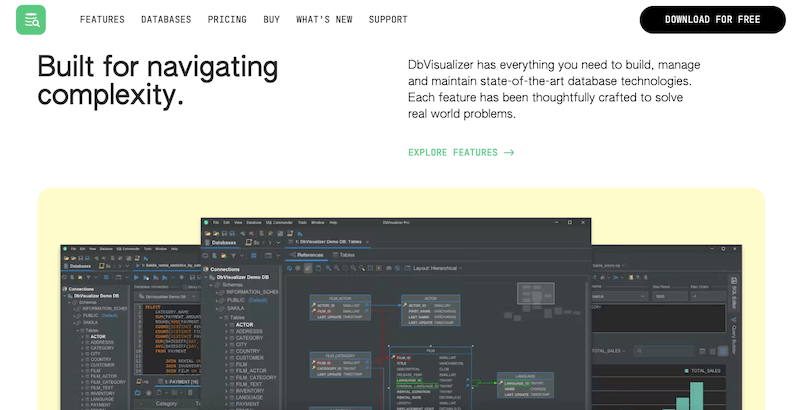Click reload icon in left window result toolbar
The image size is (800, 410).
[x=137, y=393]
